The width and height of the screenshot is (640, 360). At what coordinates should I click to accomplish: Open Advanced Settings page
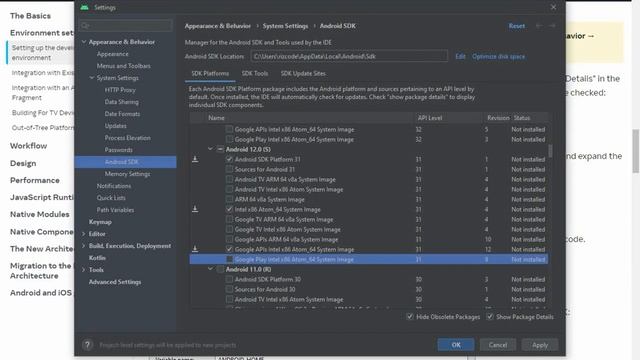click(115, 282)
